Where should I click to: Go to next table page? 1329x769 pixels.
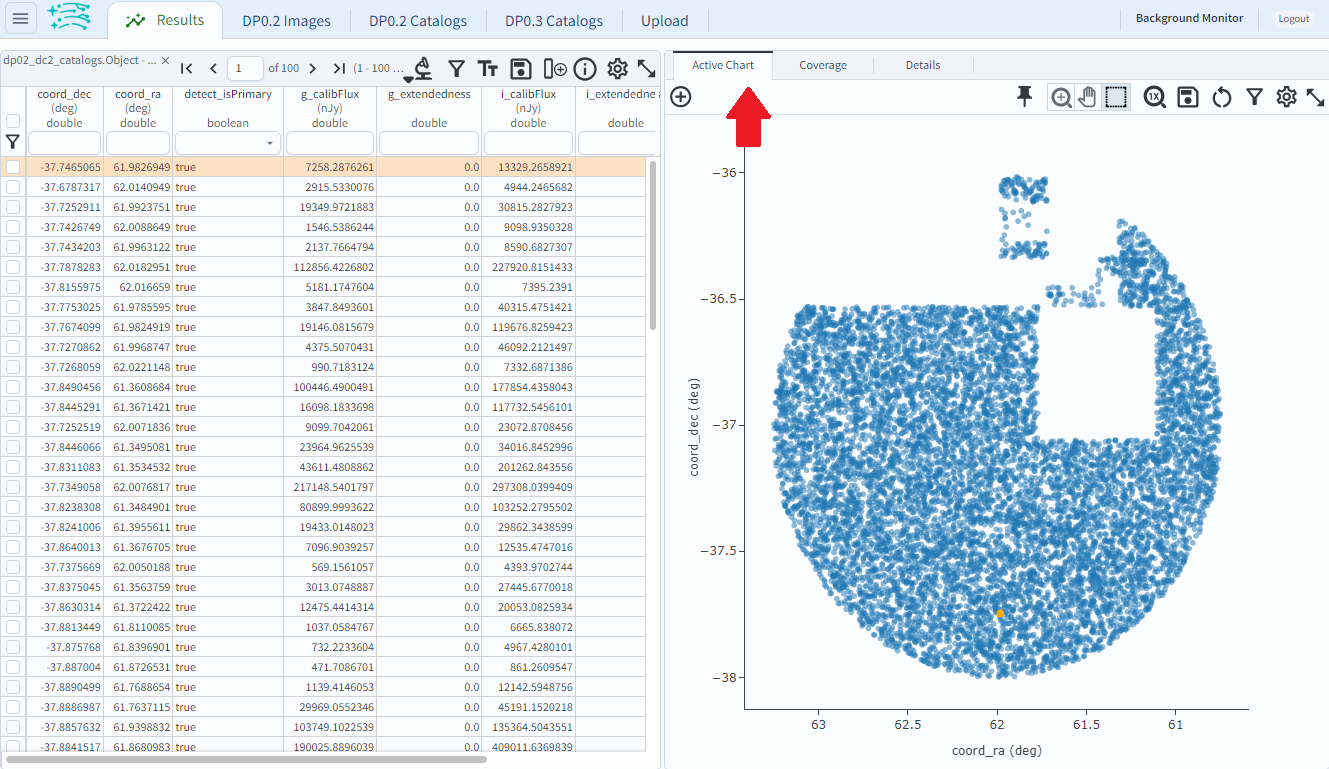pyautogui.click(x=312, y=68)
